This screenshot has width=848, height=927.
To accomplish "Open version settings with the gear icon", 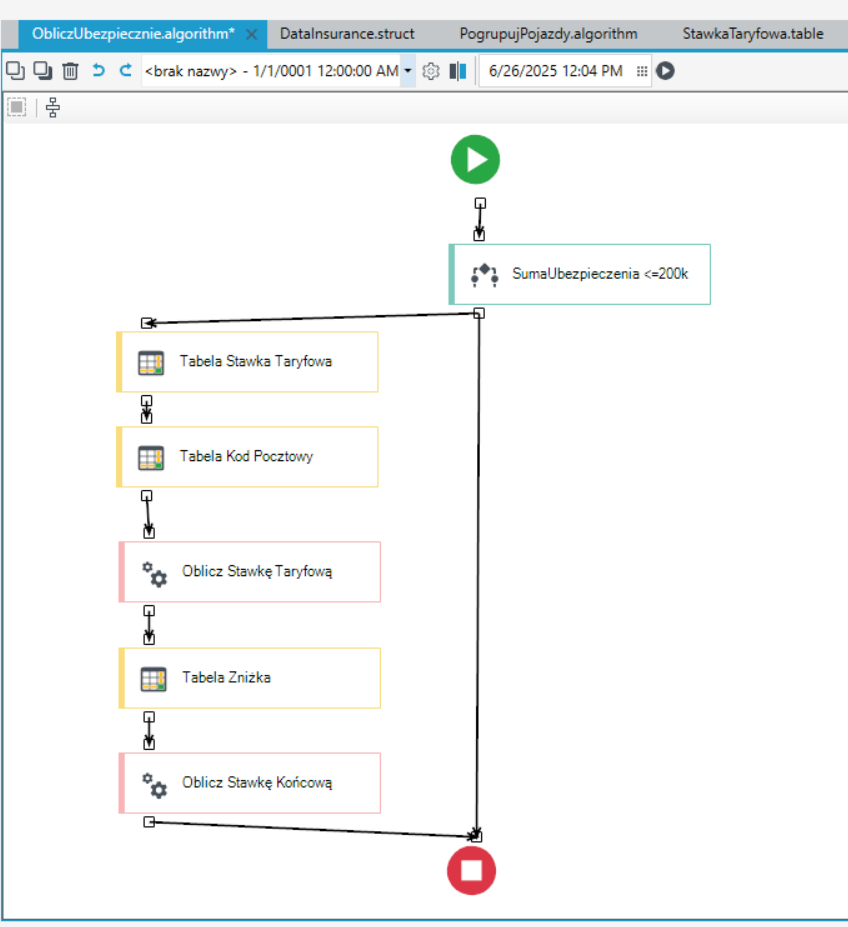I will pos(431,72).
